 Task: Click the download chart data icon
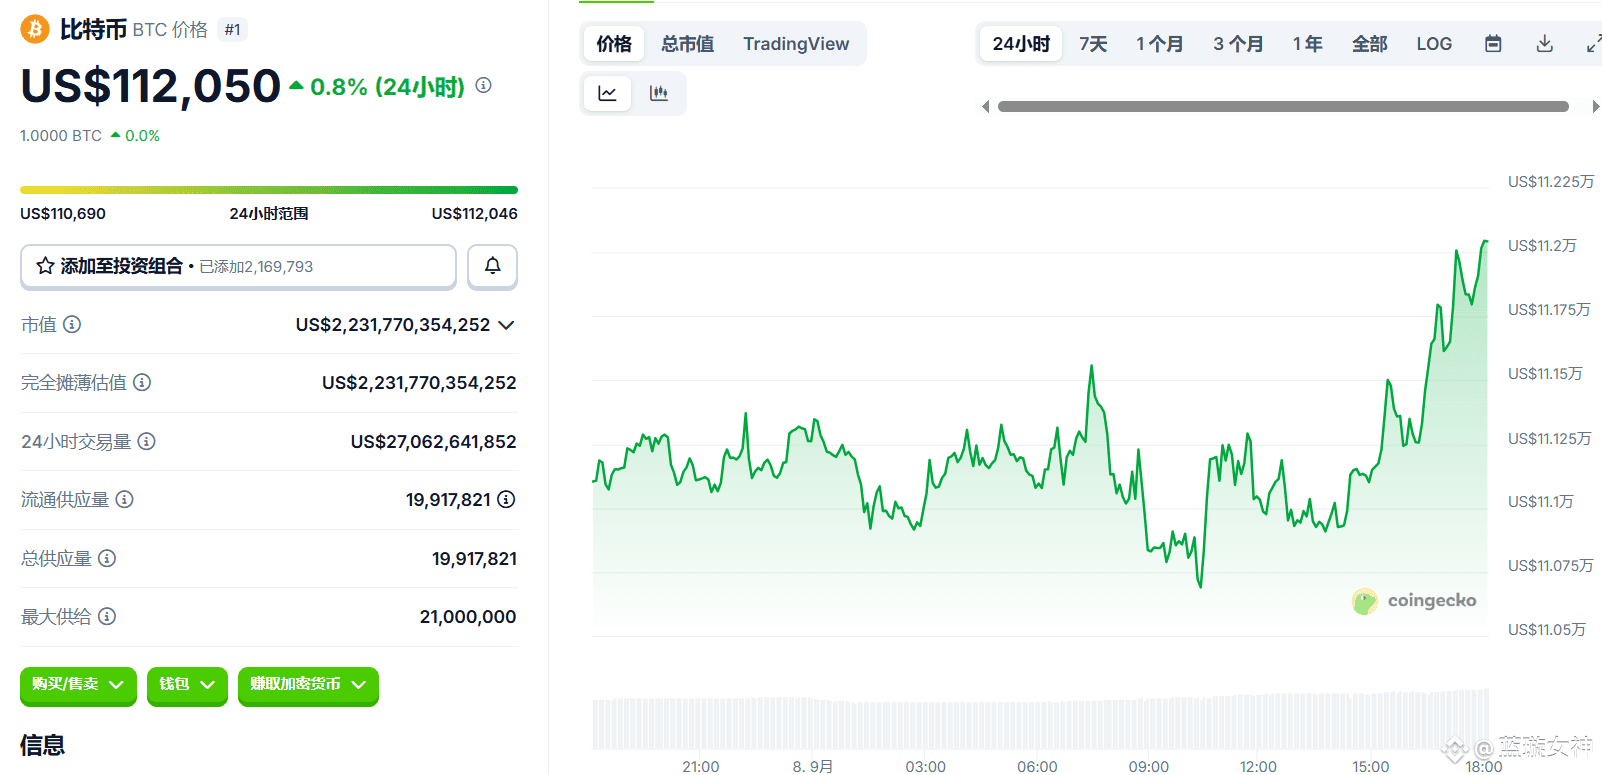tap(1545, 43)
